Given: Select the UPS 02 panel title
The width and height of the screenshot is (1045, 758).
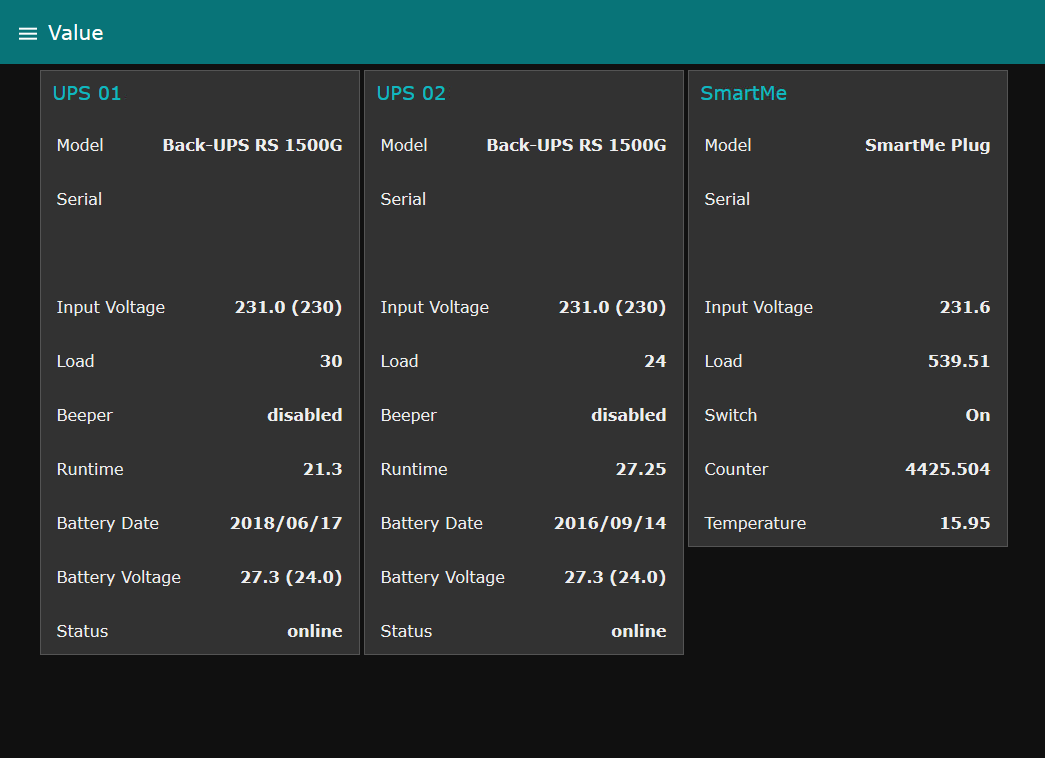Looking at the screenshot, I should click(411, 93).
